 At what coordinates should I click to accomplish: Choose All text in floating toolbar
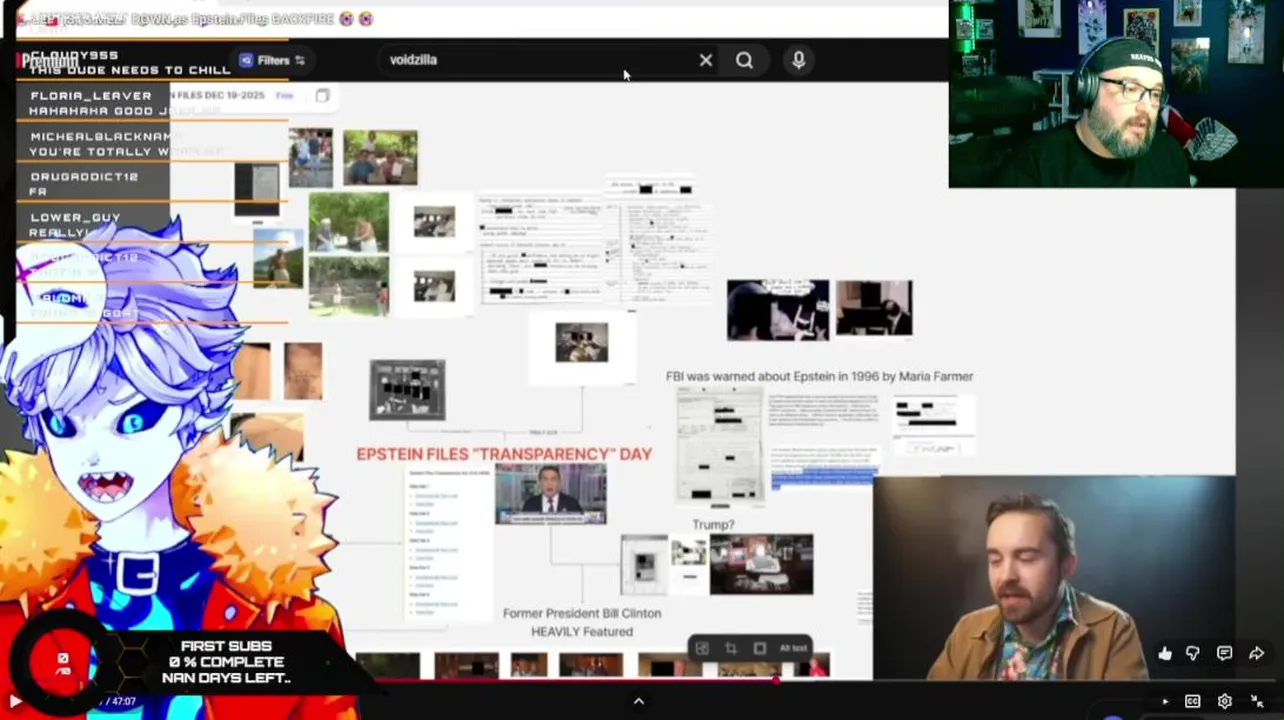pyautogui.click(x=794, y=648)
